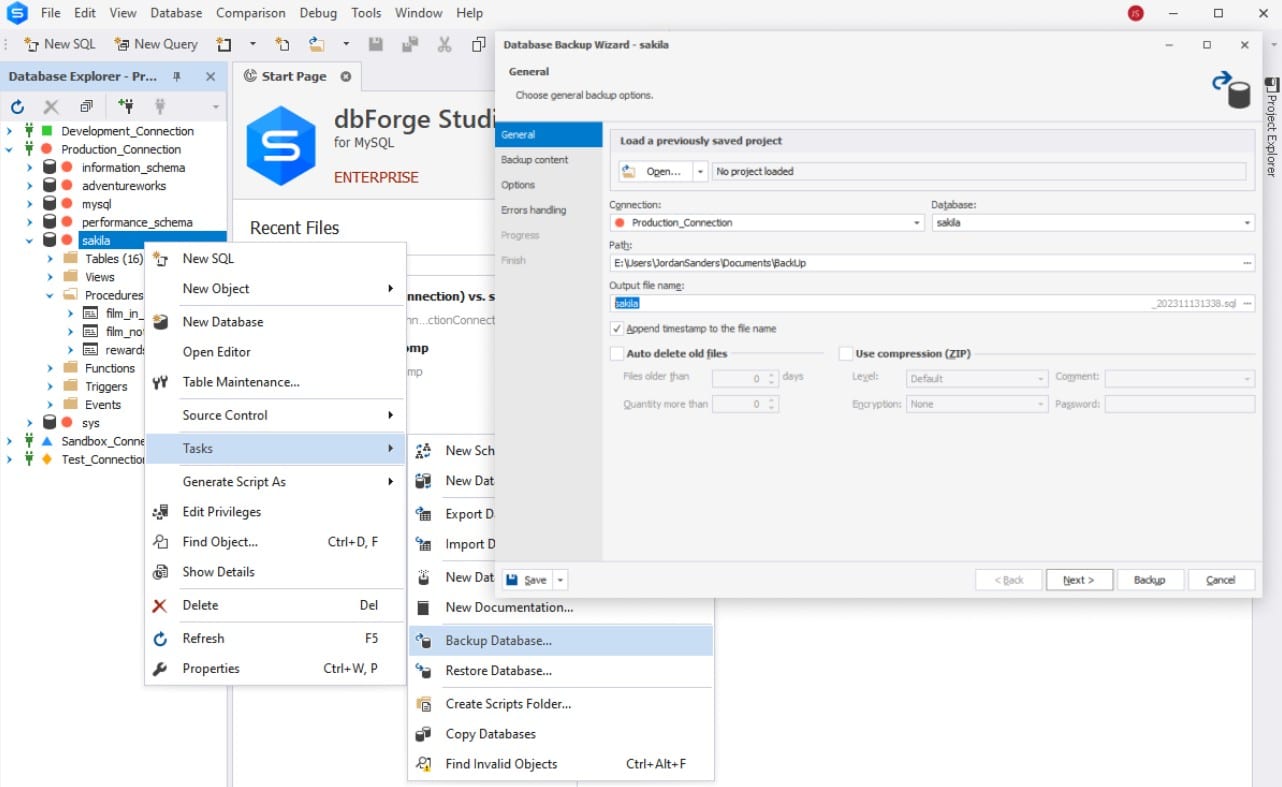Click the dropdown arrow next to wizard Save

[561, 580]
